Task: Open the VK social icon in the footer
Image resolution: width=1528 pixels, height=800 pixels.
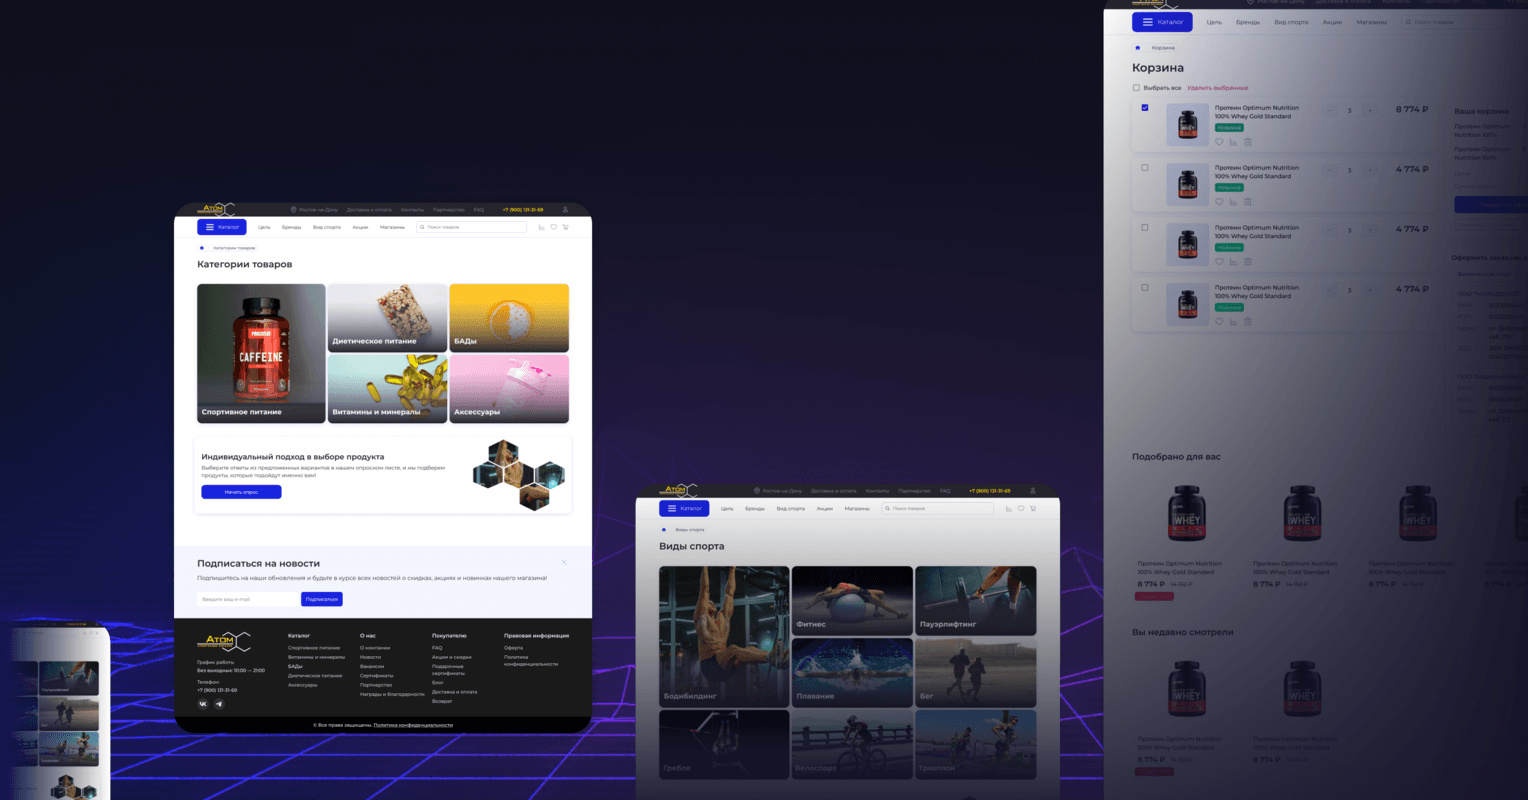Action: pyautogui.click(x=203, y=704)
